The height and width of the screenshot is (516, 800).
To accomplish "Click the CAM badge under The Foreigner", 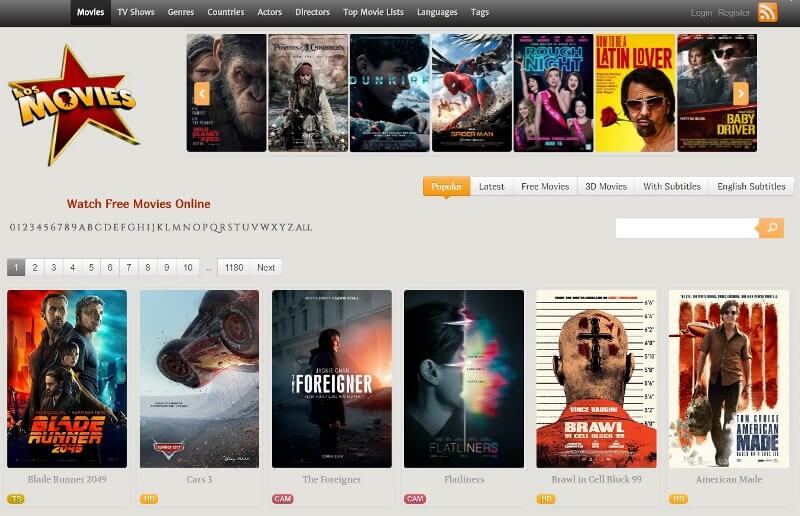I will click(282, 498).
